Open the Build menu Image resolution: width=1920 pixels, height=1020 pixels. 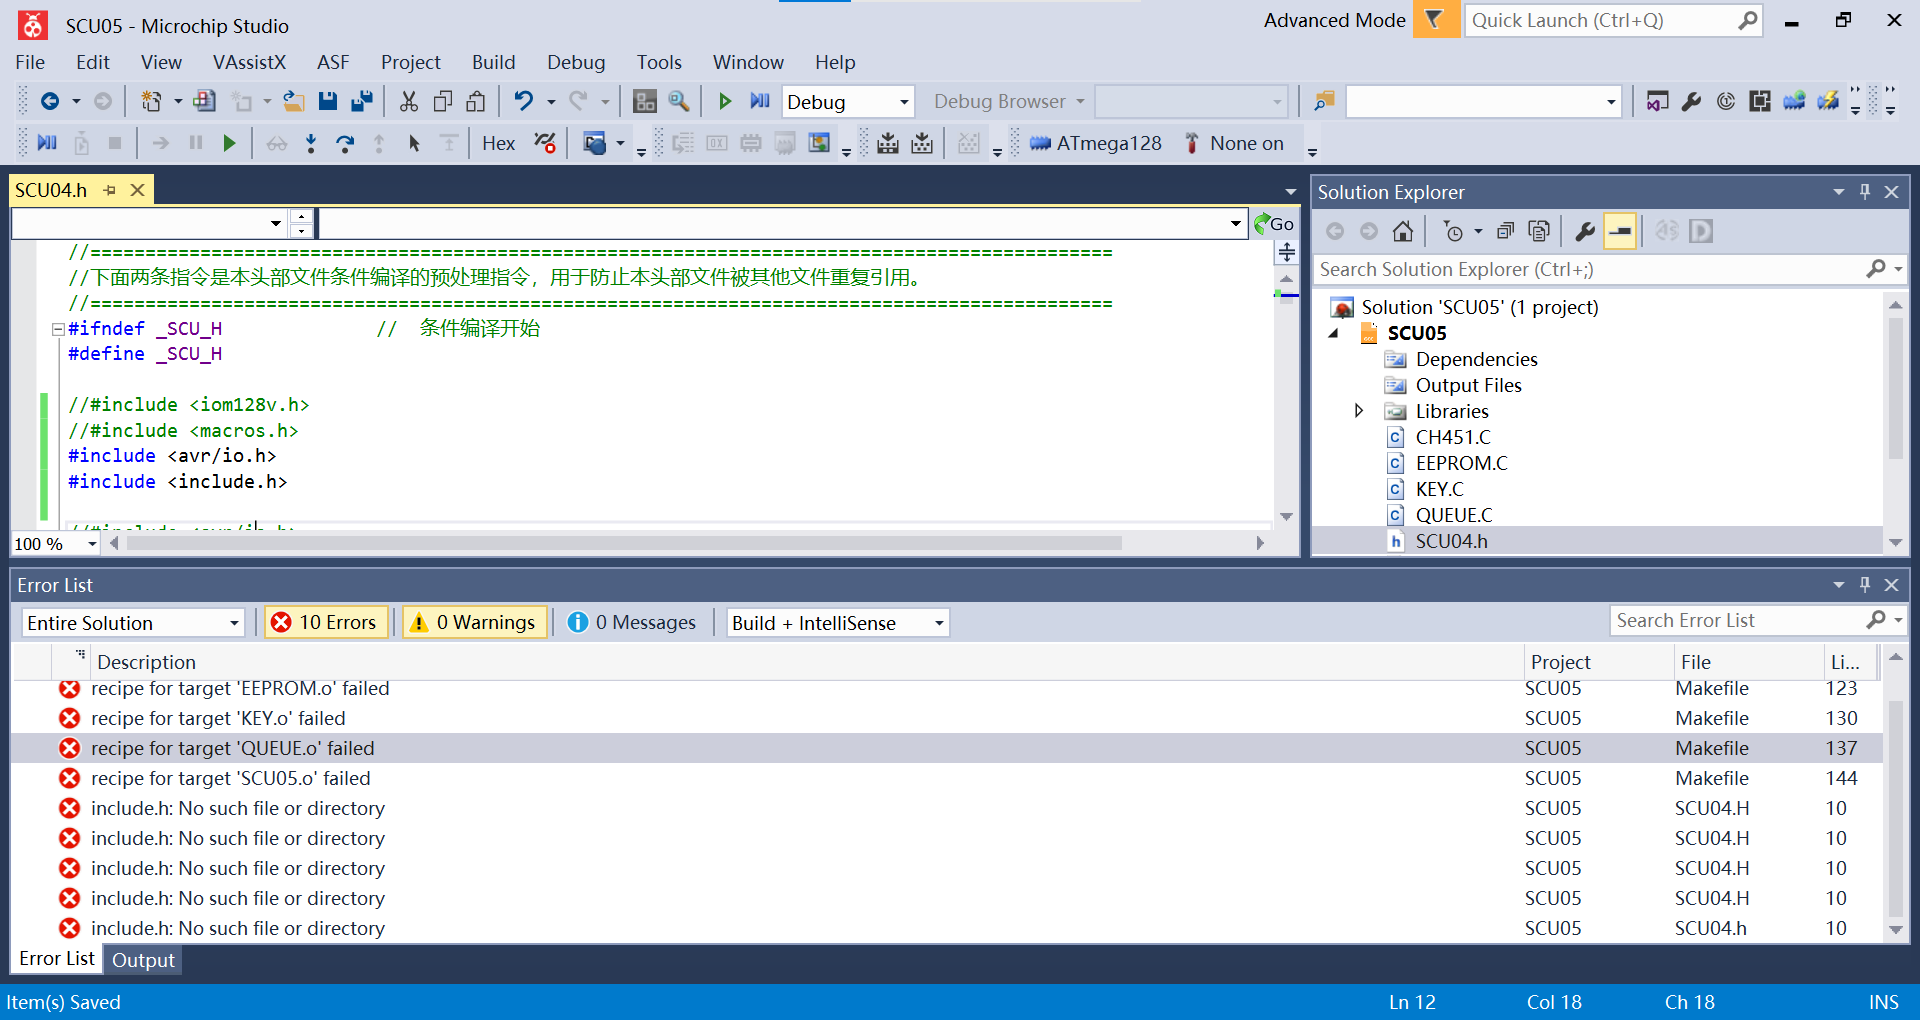493,62
